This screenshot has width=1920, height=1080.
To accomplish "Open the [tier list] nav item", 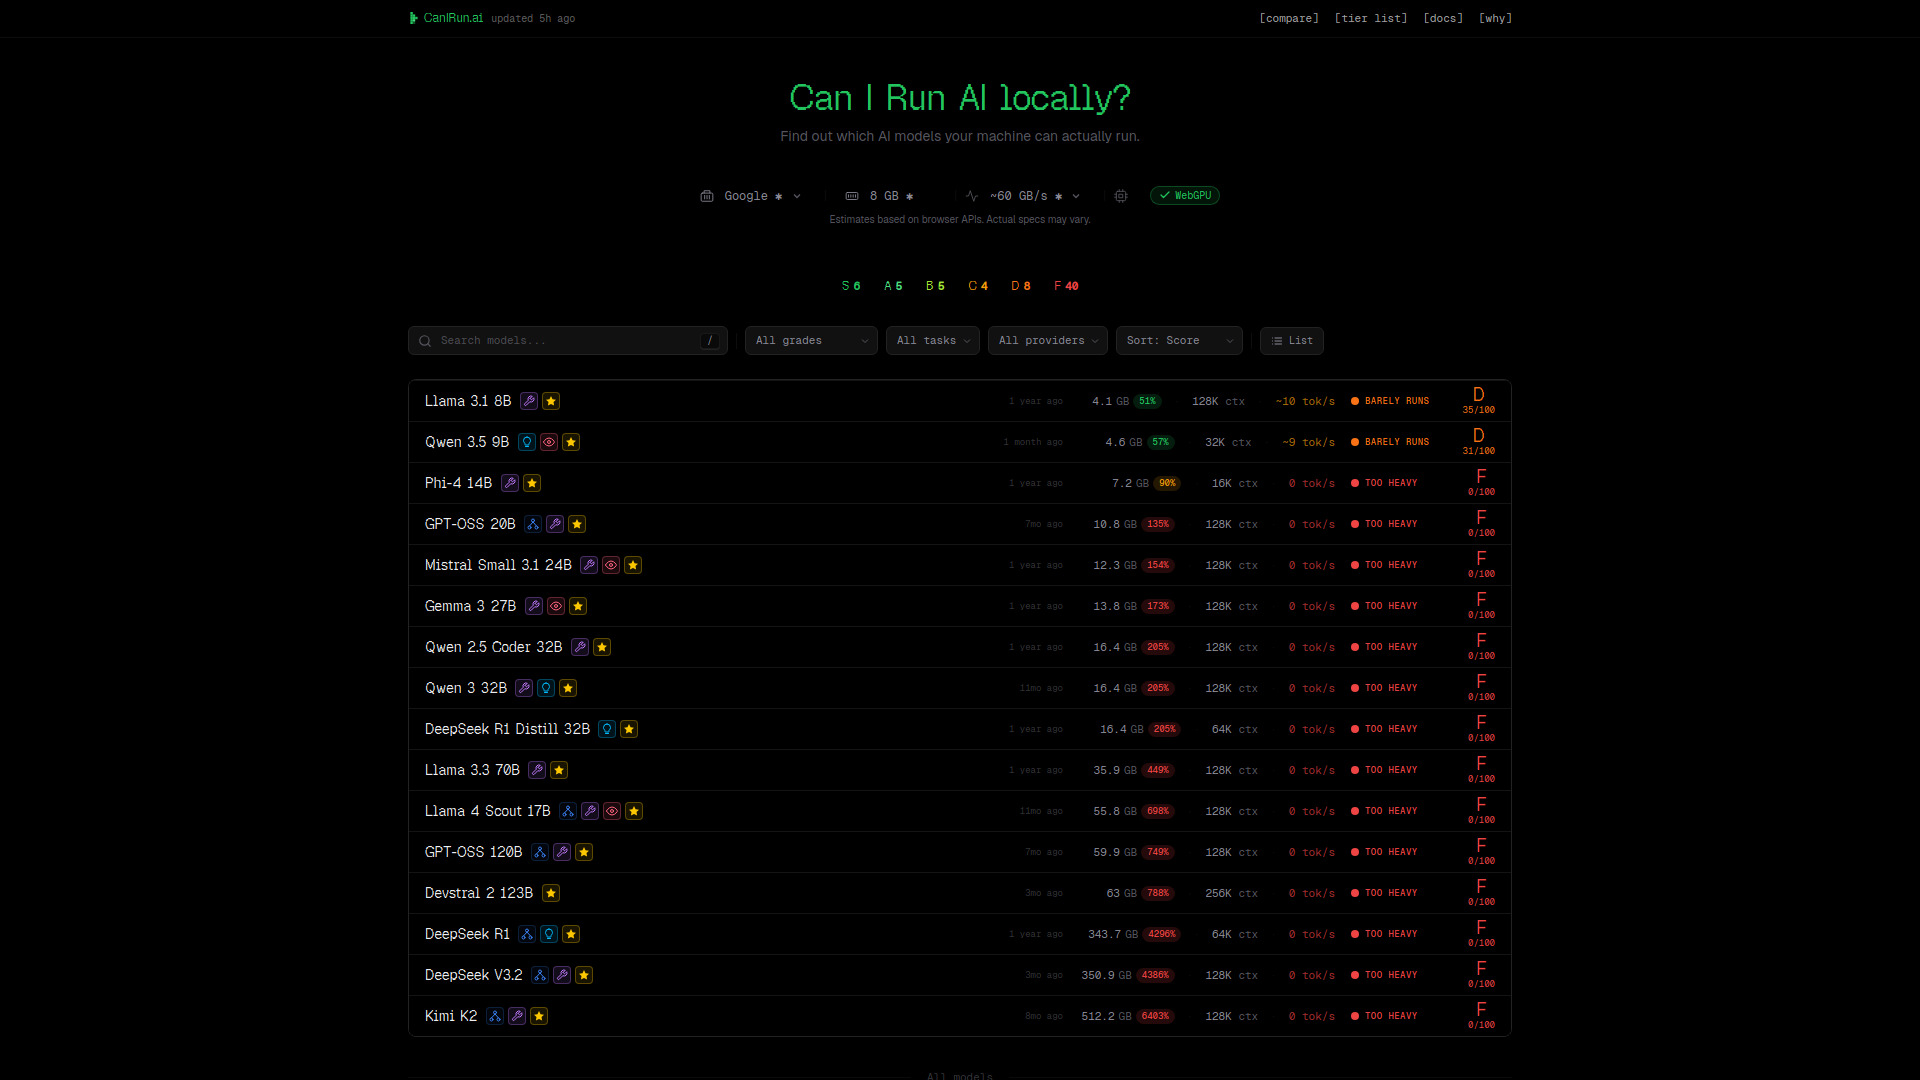I will [x=1370, y=18].
